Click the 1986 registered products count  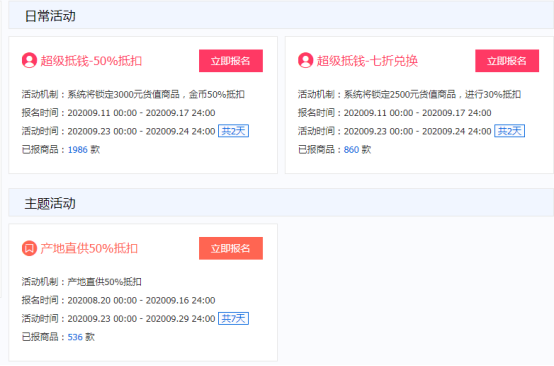77,150
